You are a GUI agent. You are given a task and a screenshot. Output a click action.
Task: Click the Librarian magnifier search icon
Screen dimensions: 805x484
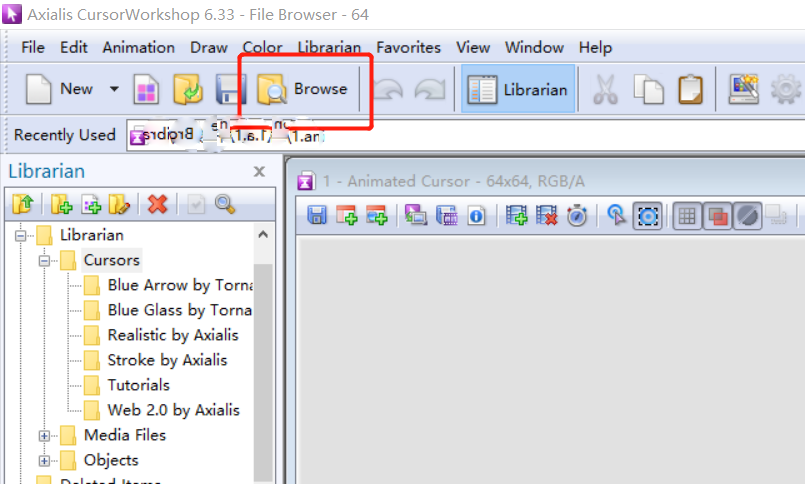click(x=225, y=204)
